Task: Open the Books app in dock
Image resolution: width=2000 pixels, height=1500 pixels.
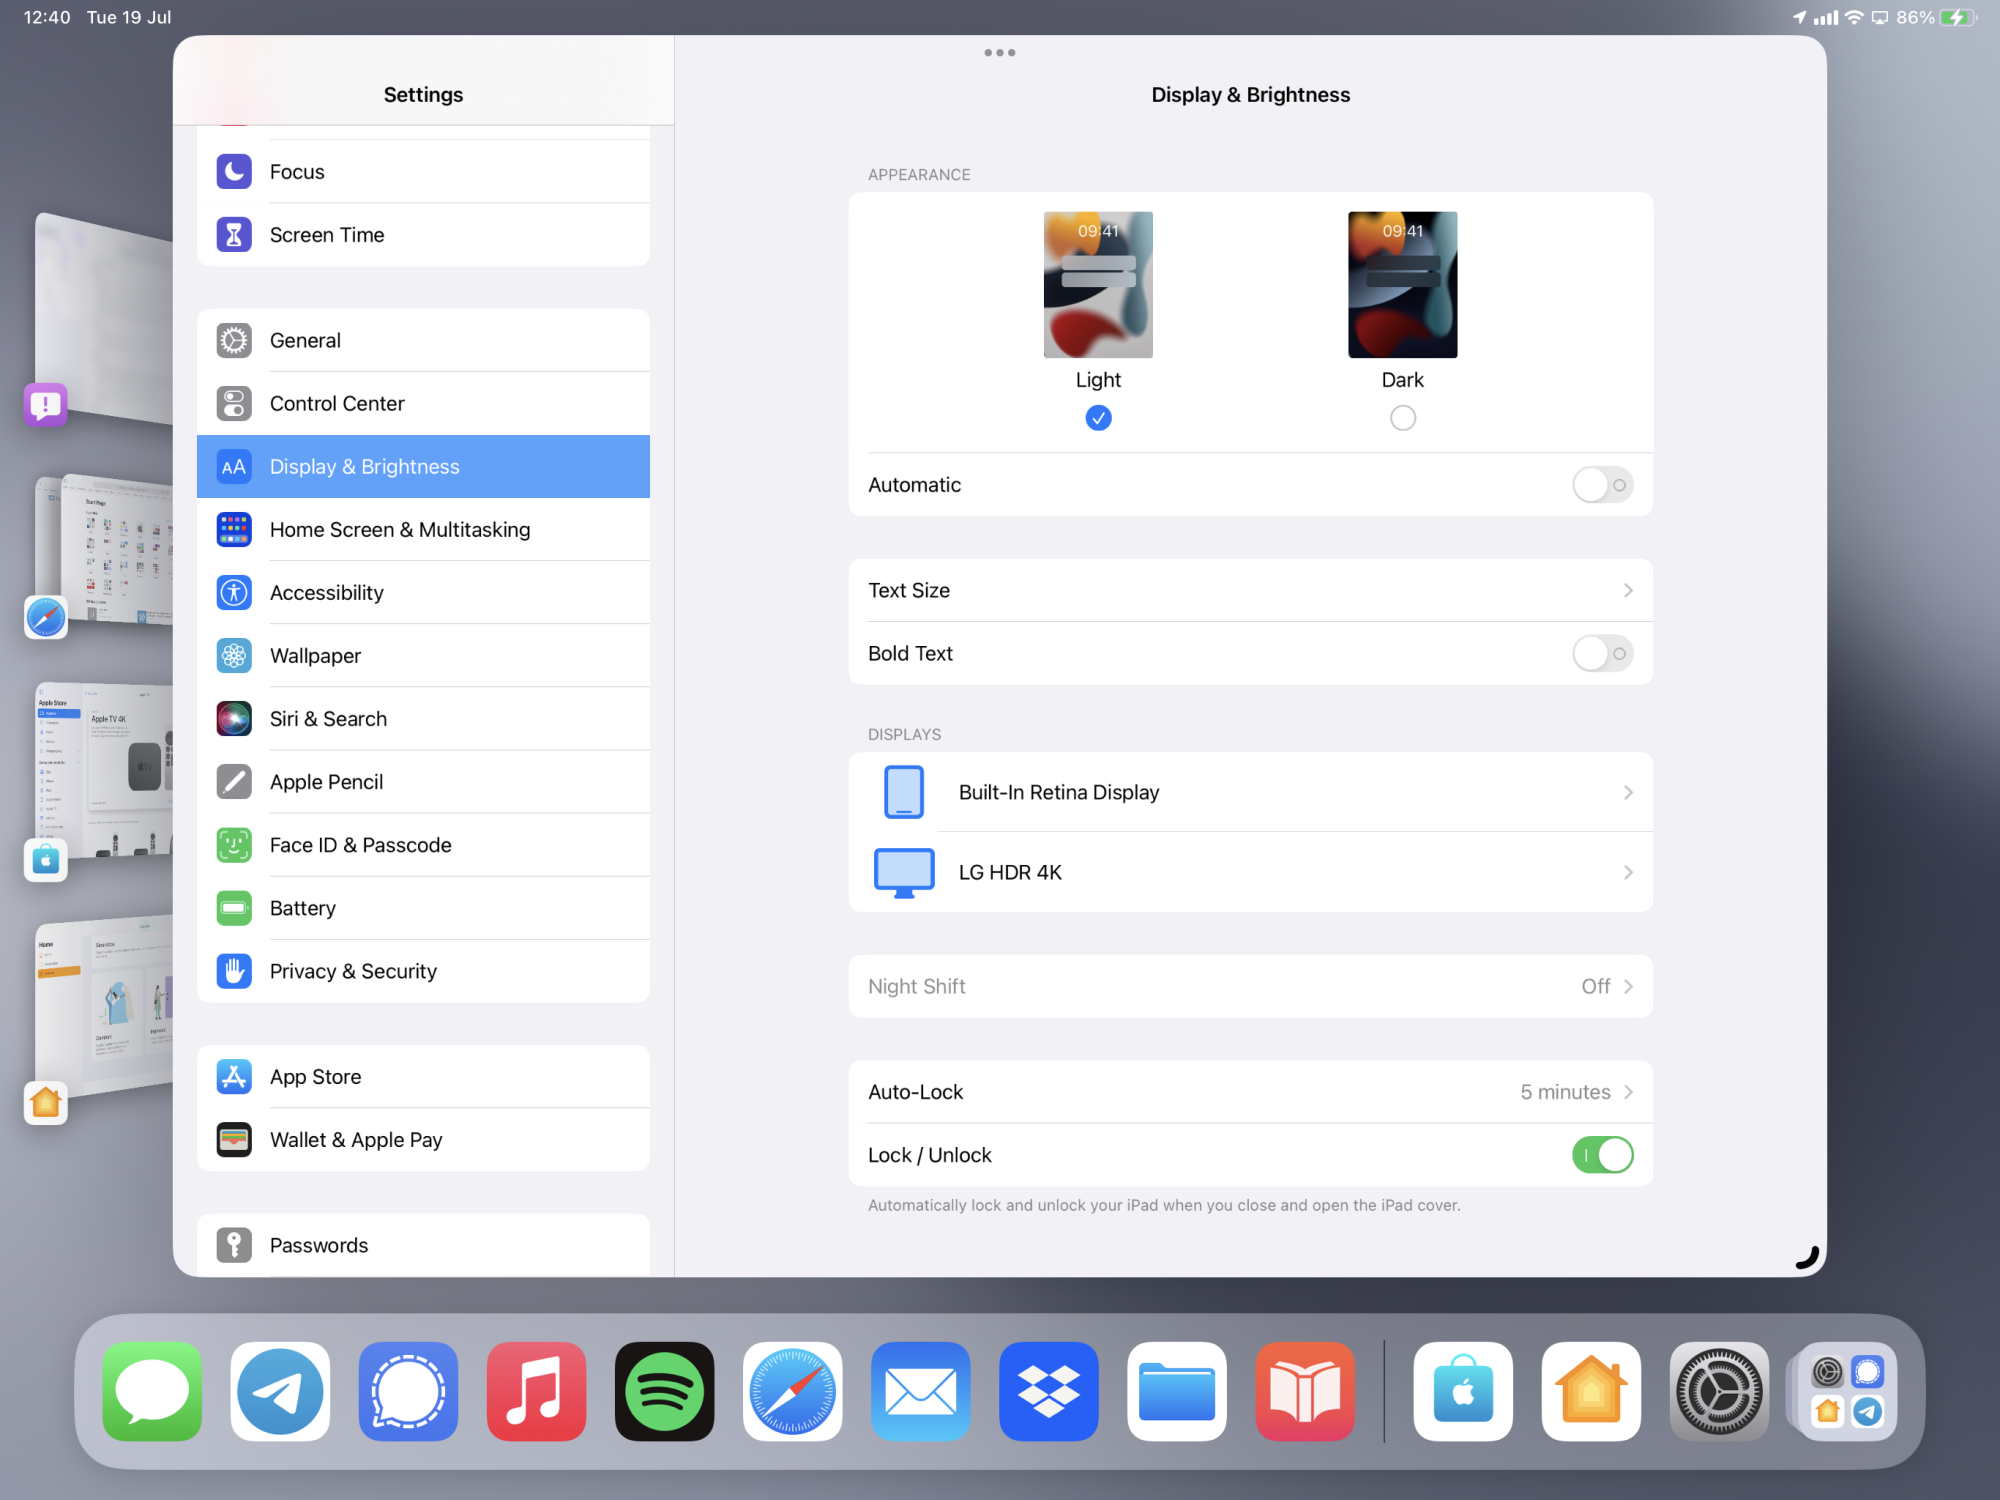Action: tap(1304, 1391)
